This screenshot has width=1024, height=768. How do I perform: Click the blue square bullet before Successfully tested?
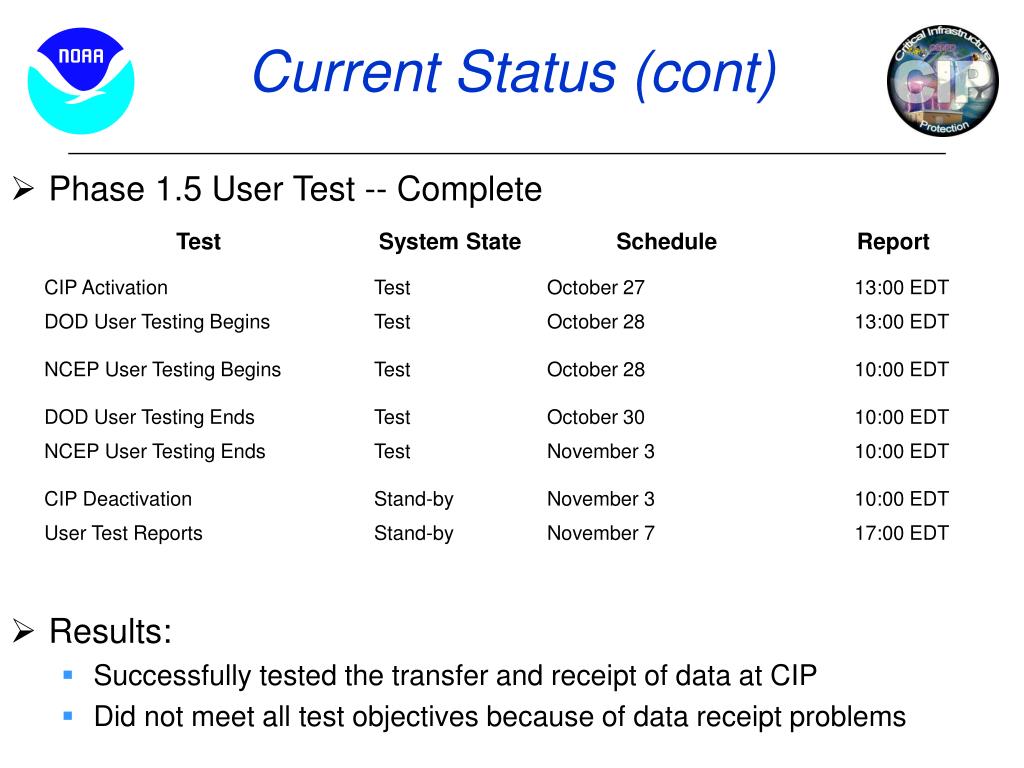tap(68, 675)
